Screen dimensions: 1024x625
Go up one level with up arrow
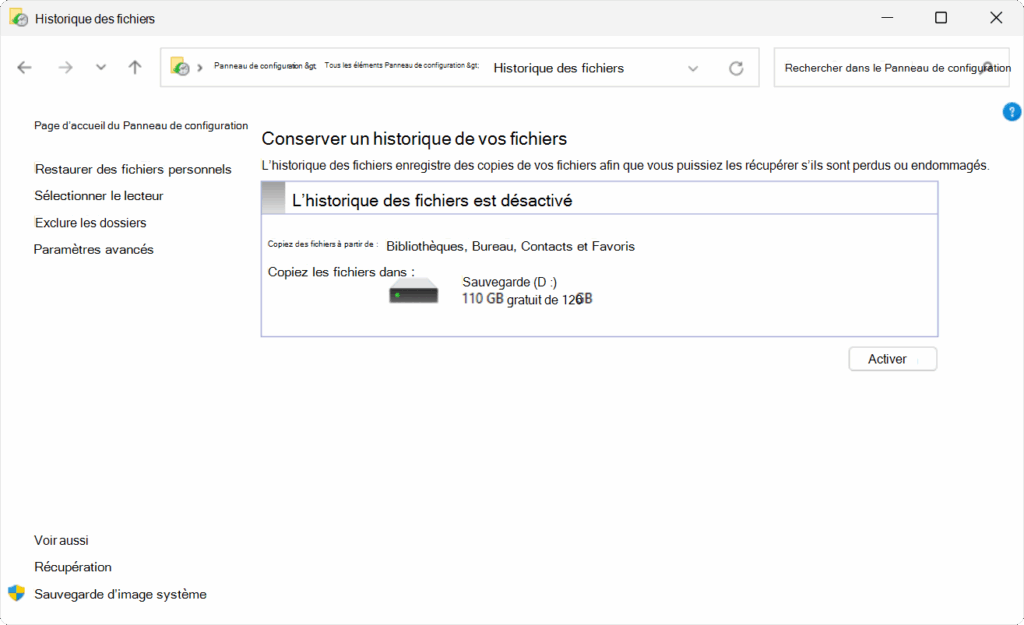(135, 68)
